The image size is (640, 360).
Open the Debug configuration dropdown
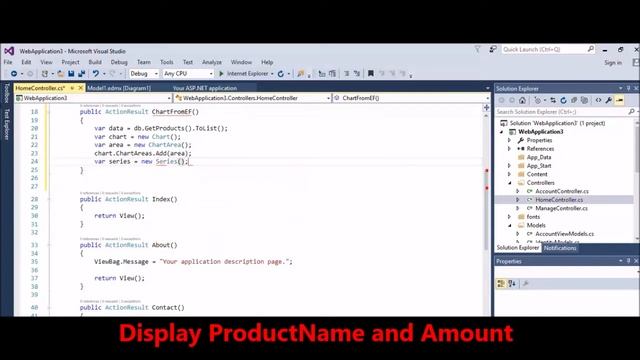(x=144, y=74)
